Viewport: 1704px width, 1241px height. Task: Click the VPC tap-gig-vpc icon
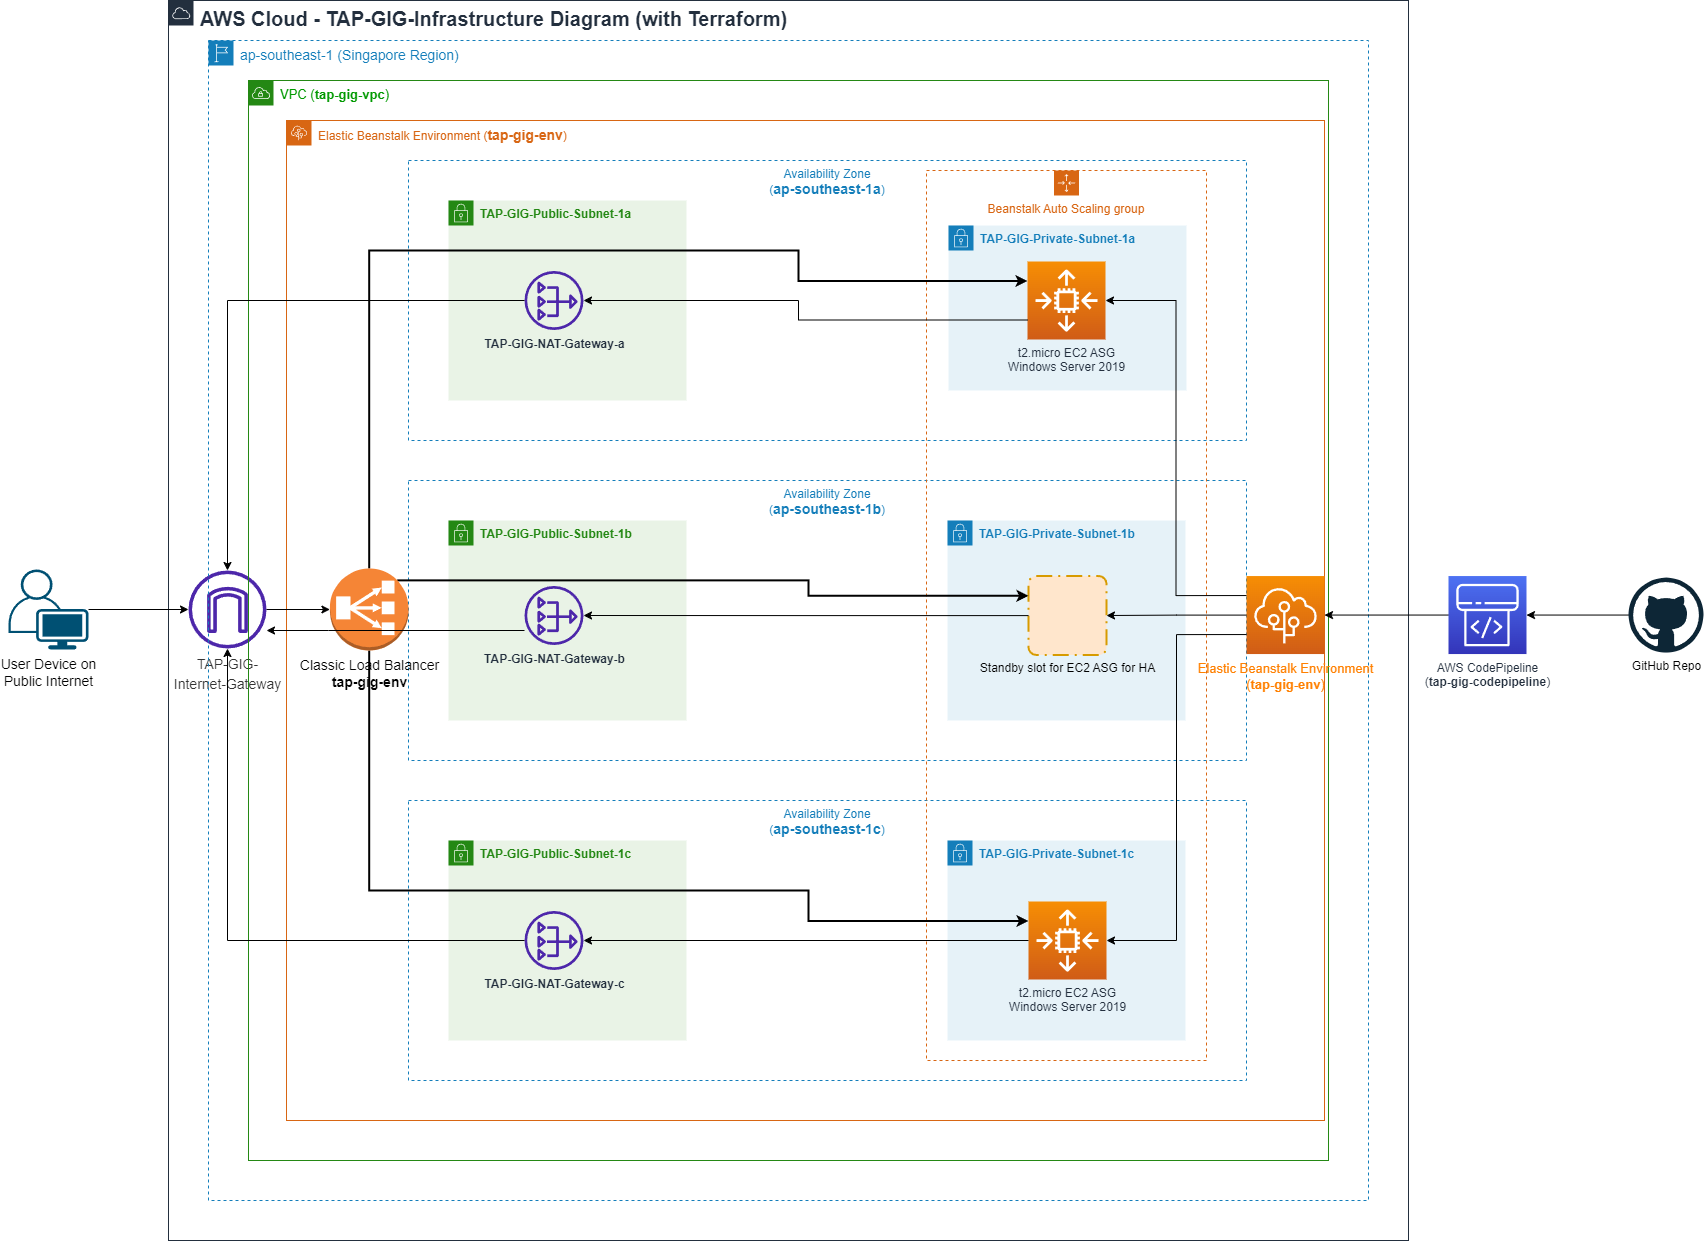(x=261, y=93)
